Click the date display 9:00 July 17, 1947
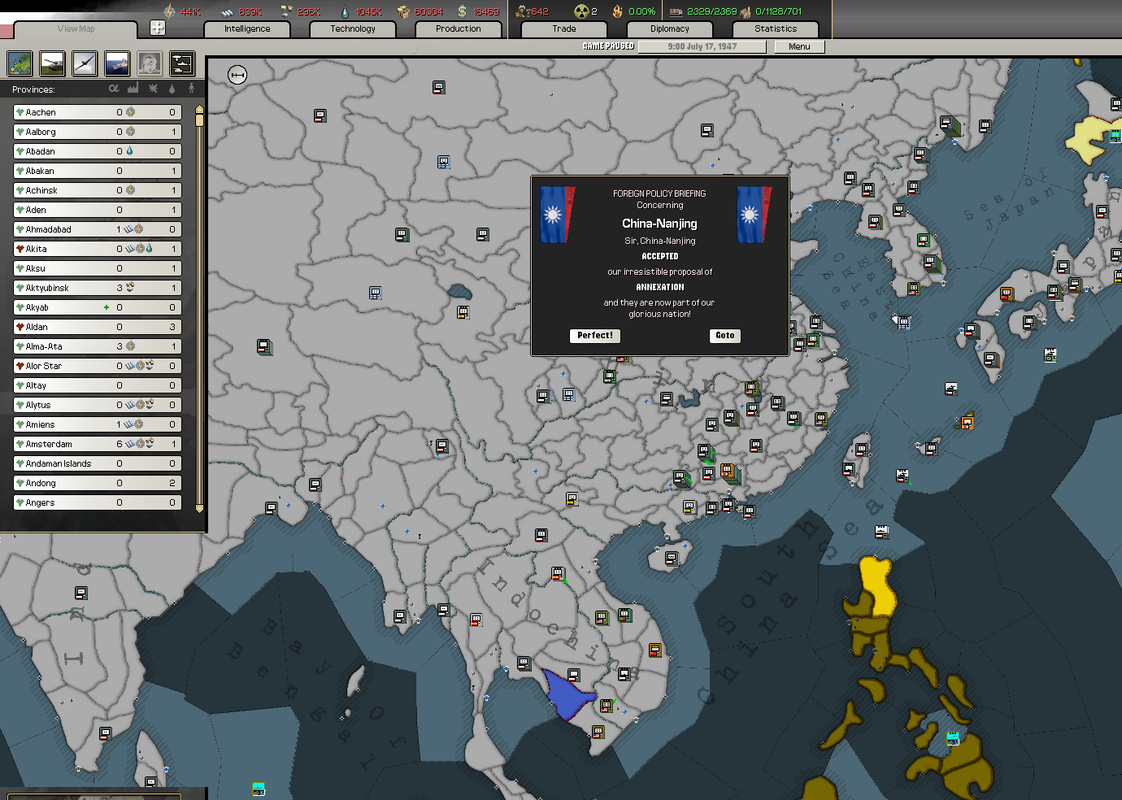Viewport: 1122px width, 800px height. click(x=702, y=47)
